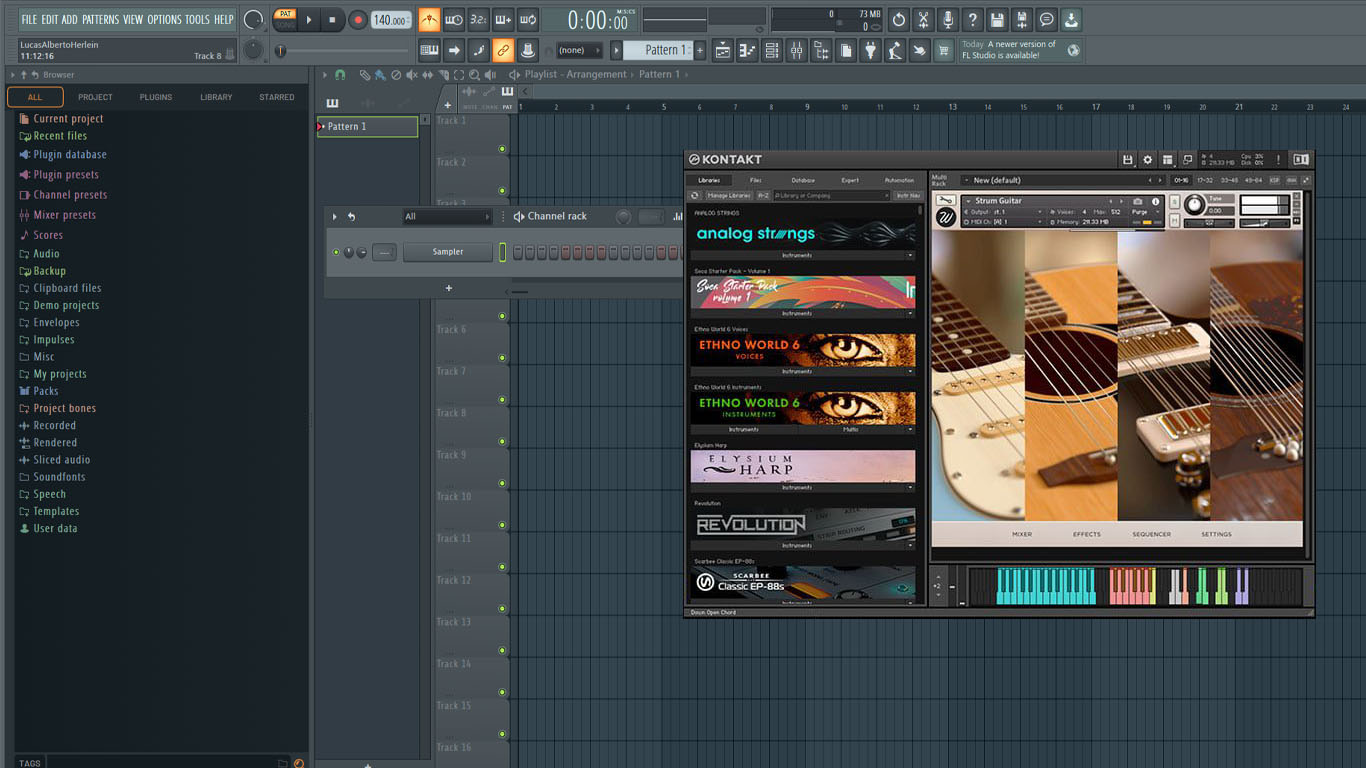Viewport: 1366px width, 768px height.
Task: Expand the Packs folder in Browser
Action: [x=46, y=391]
